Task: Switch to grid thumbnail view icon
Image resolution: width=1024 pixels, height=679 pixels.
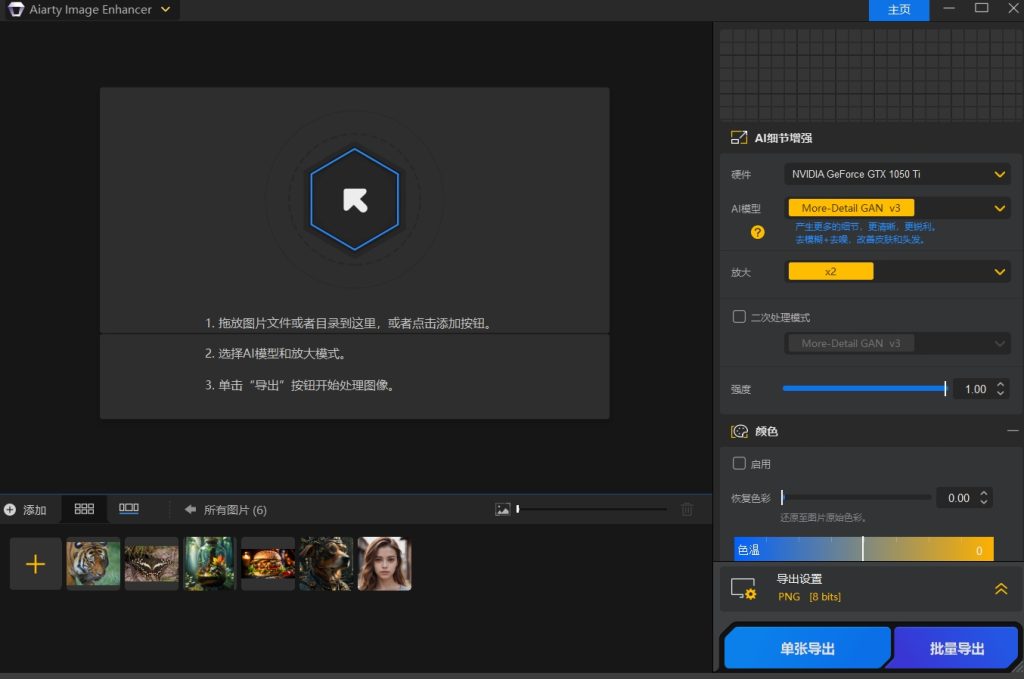Action: pos(84,508)
